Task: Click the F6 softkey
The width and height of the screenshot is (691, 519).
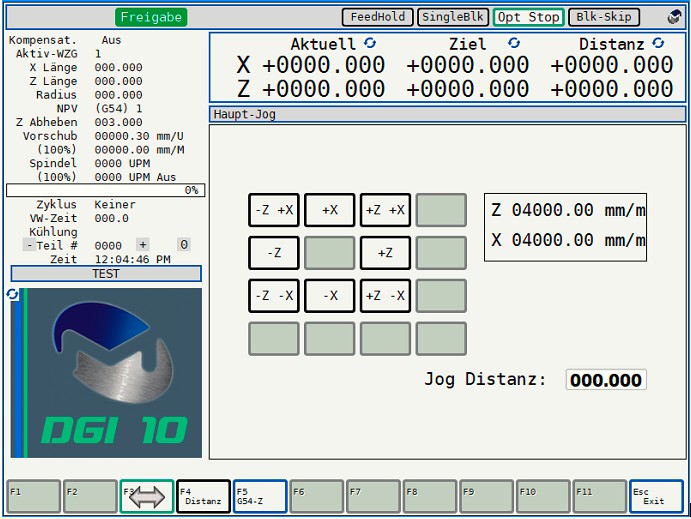Action: click(x=316, y=497)
